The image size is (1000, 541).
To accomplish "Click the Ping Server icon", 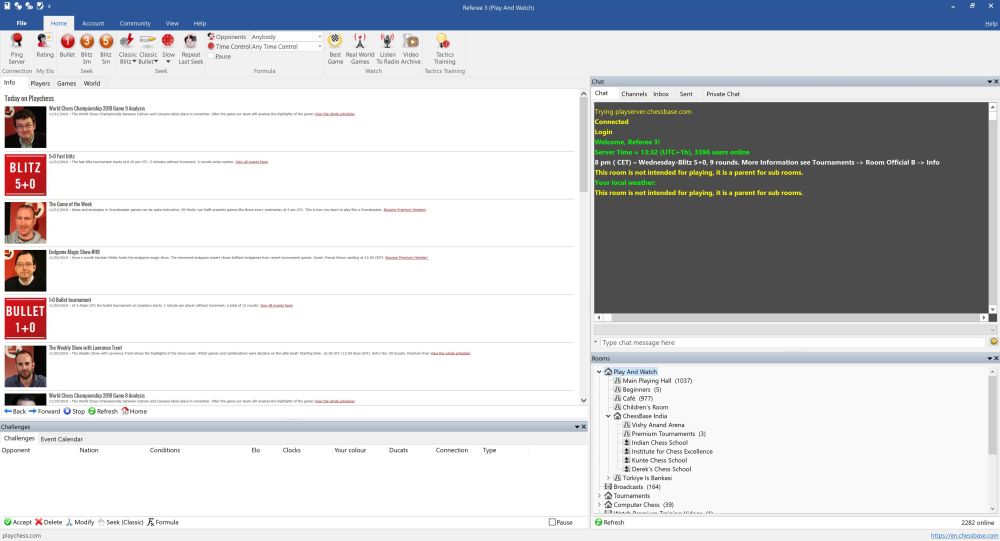I will tap(17, 41).
